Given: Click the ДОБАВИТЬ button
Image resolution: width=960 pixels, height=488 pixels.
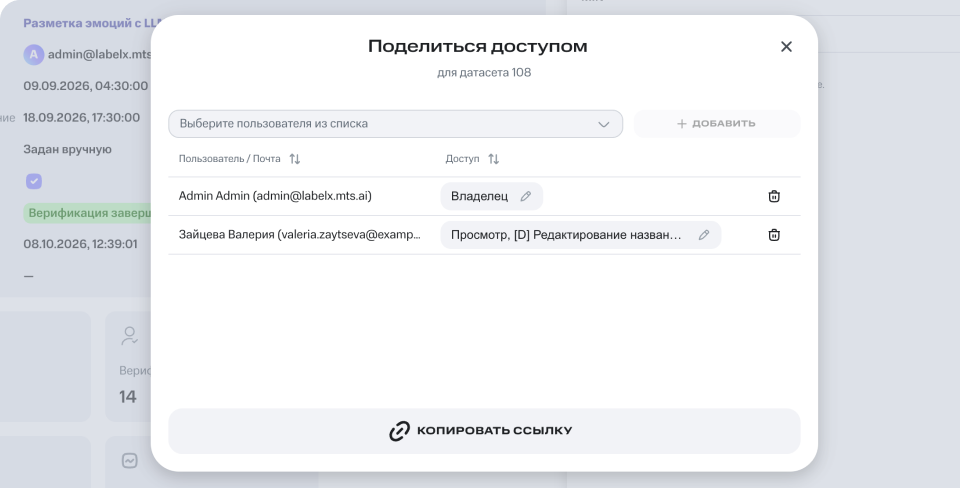Looking at the screenshot, I should (x=717, y=124).
